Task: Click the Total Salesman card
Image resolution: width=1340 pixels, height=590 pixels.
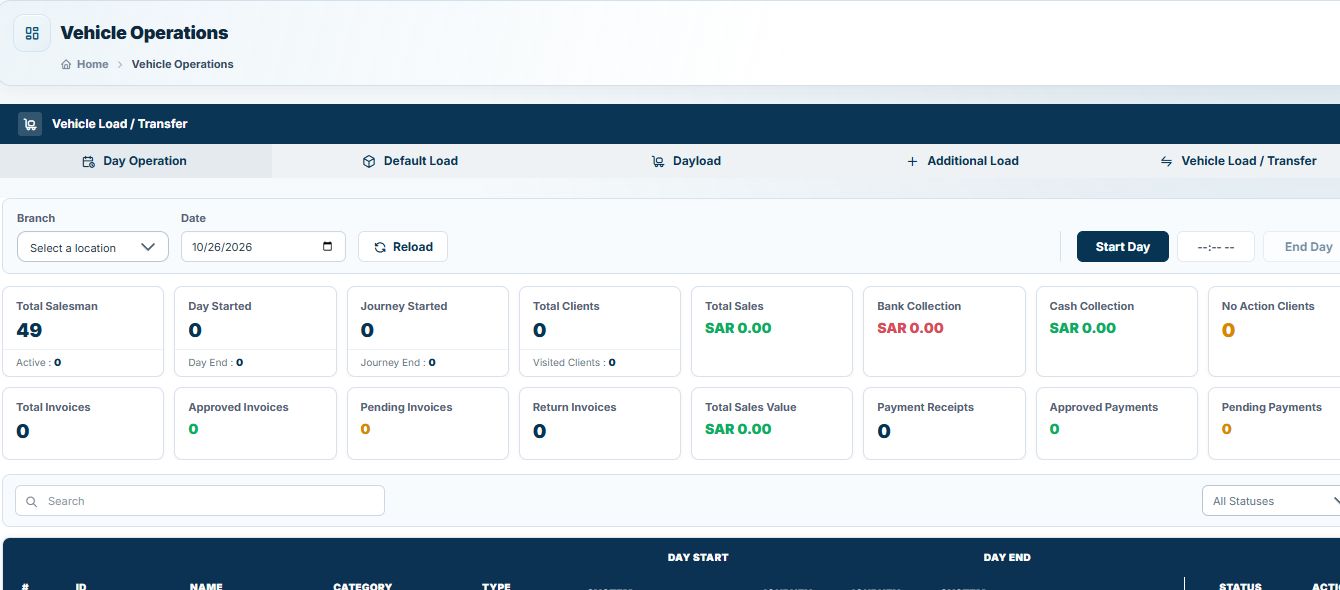Action: tap(83, 332)
